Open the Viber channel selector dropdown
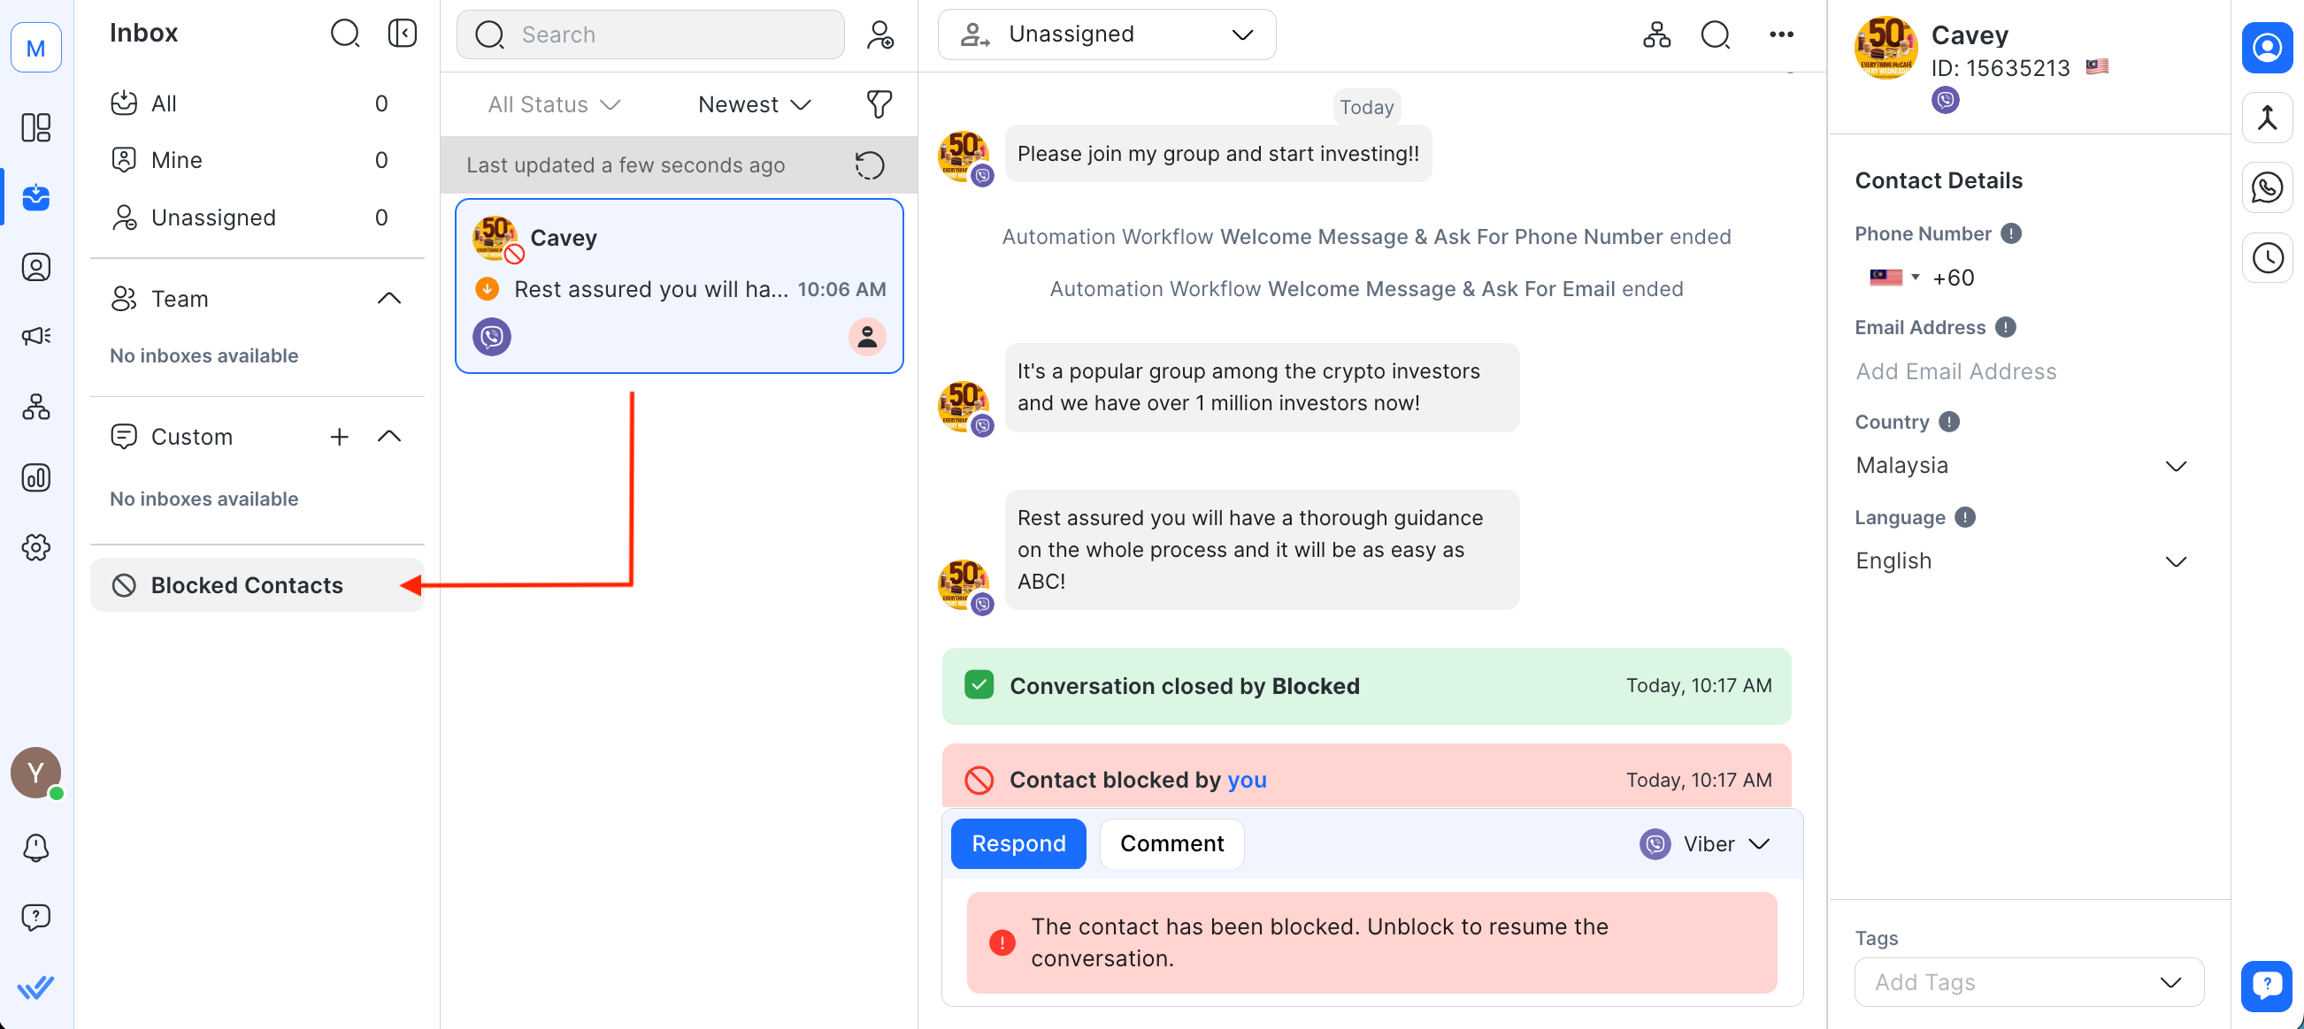 coord(1705,843)
